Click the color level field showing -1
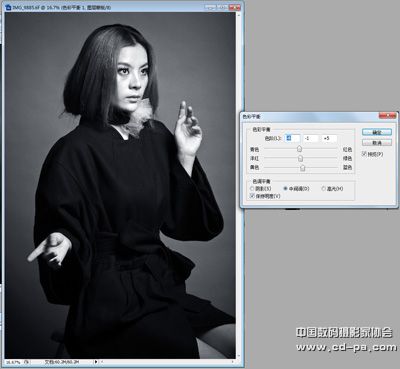The height and width of the screenshot is (369, 400). coord(311,138)
